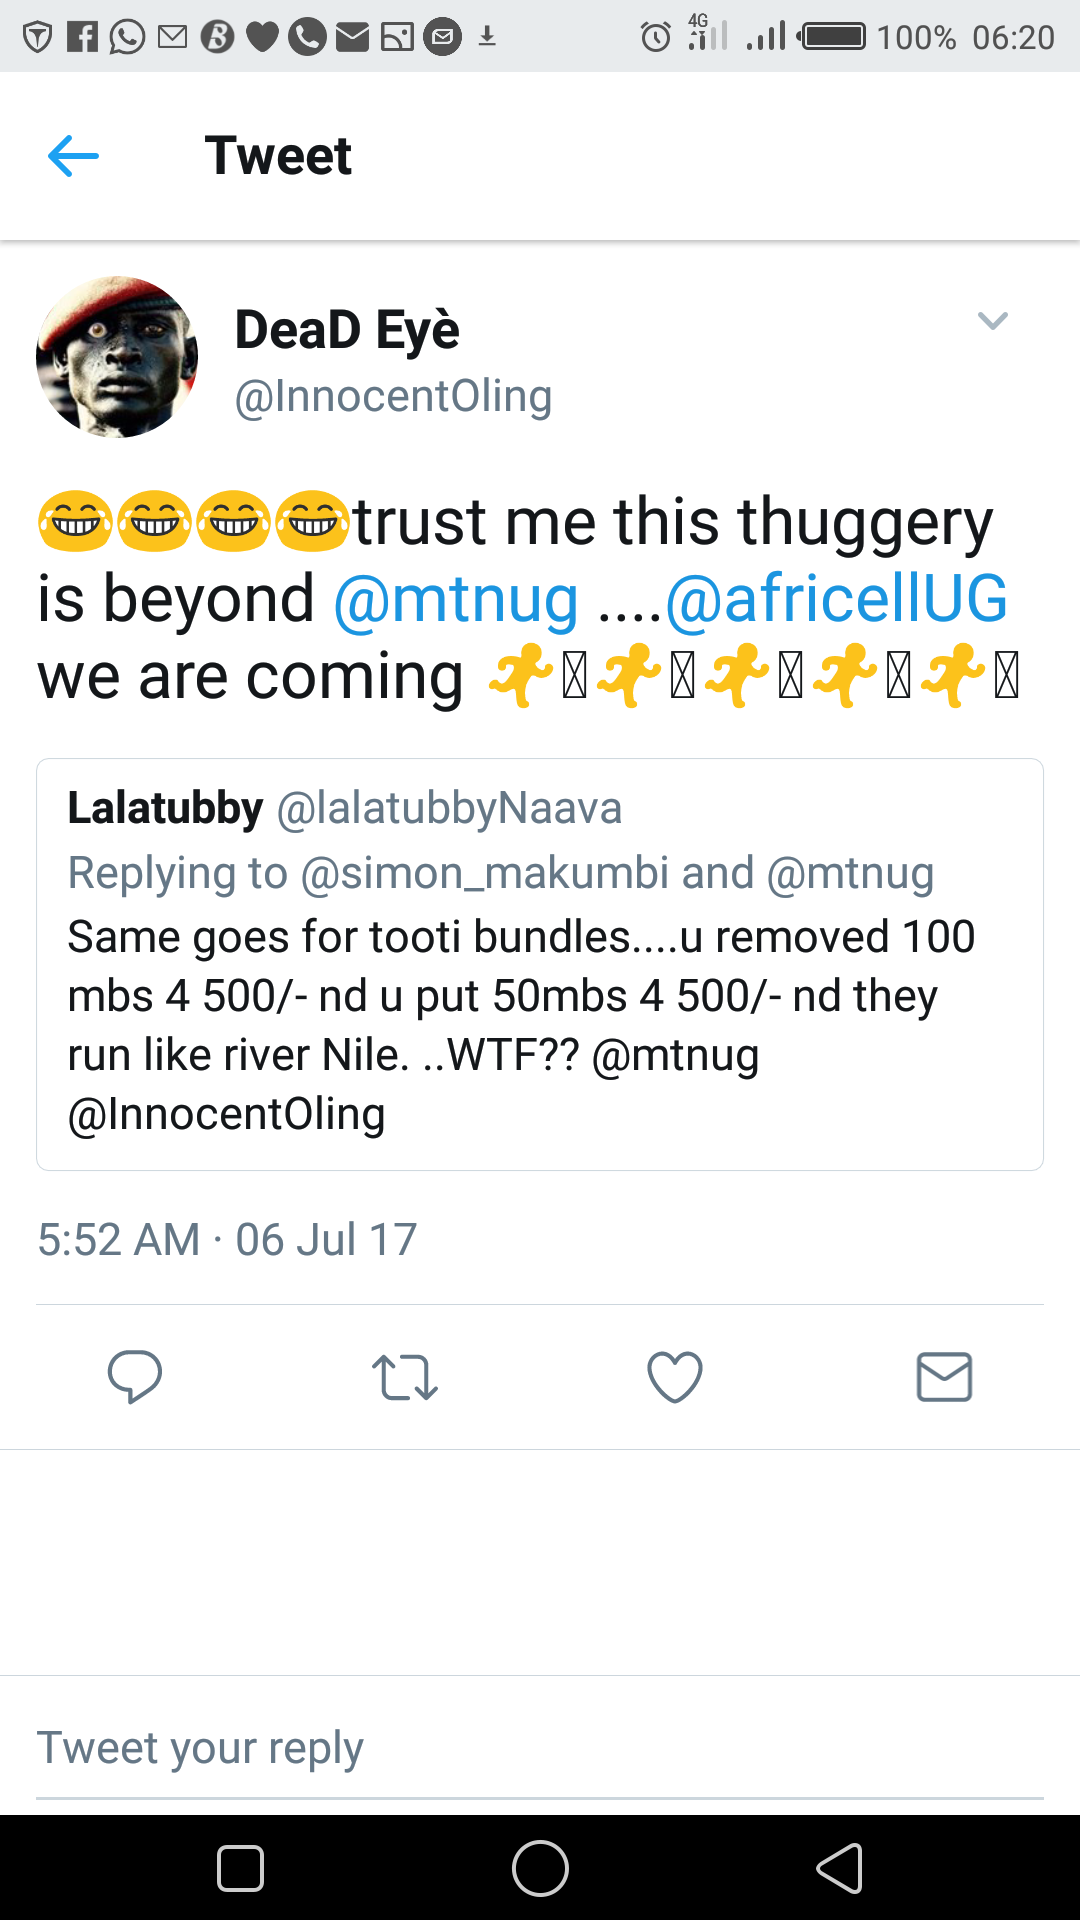Screen dimensions: 1080x1920
Task: Like the tweet with the heart icon
Action: coord(675,1377)
